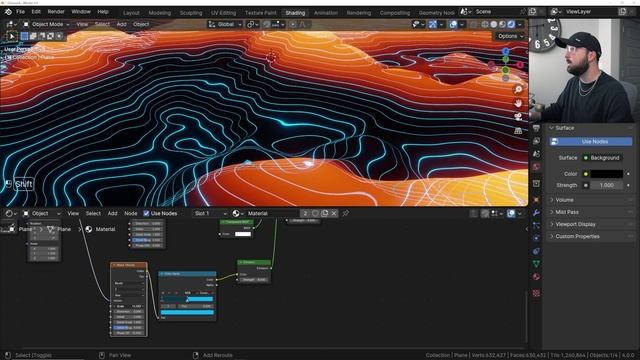The width and height of the screenshot is (640, 360).
Task: Click the zoom magnifier viewport icon
Action: [518, 89]
